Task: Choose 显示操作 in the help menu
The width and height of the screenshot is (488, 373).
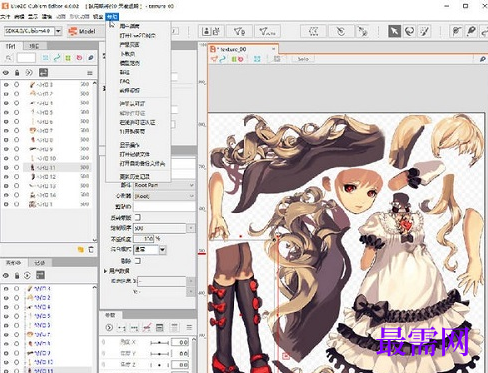Action: coord(129,145)
